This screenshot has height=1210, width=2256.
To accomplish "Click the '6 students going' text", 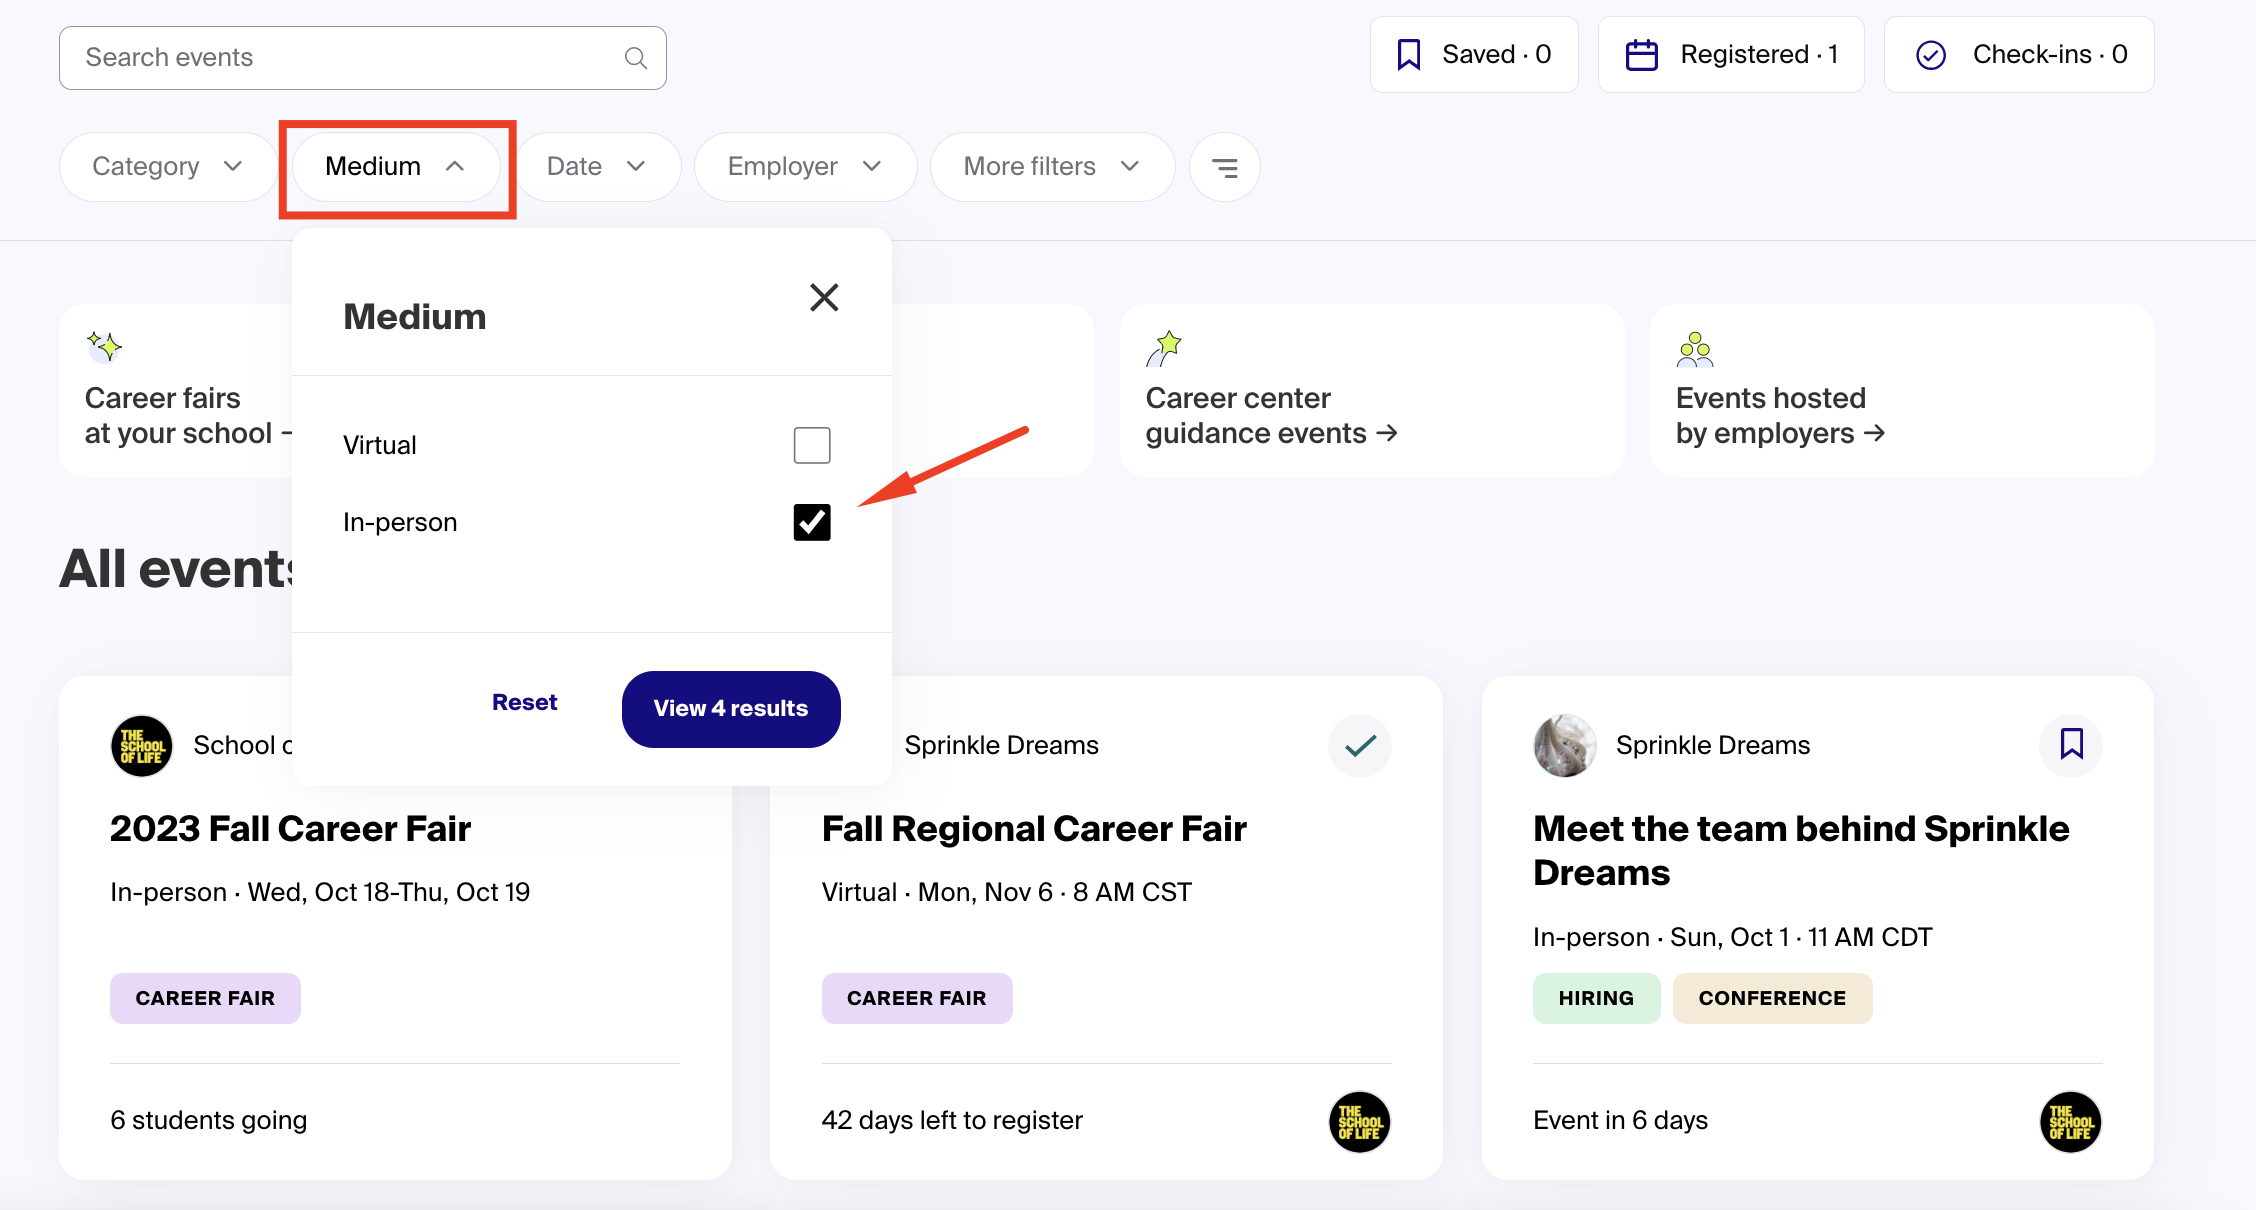I will click(x=208, y=1121).
